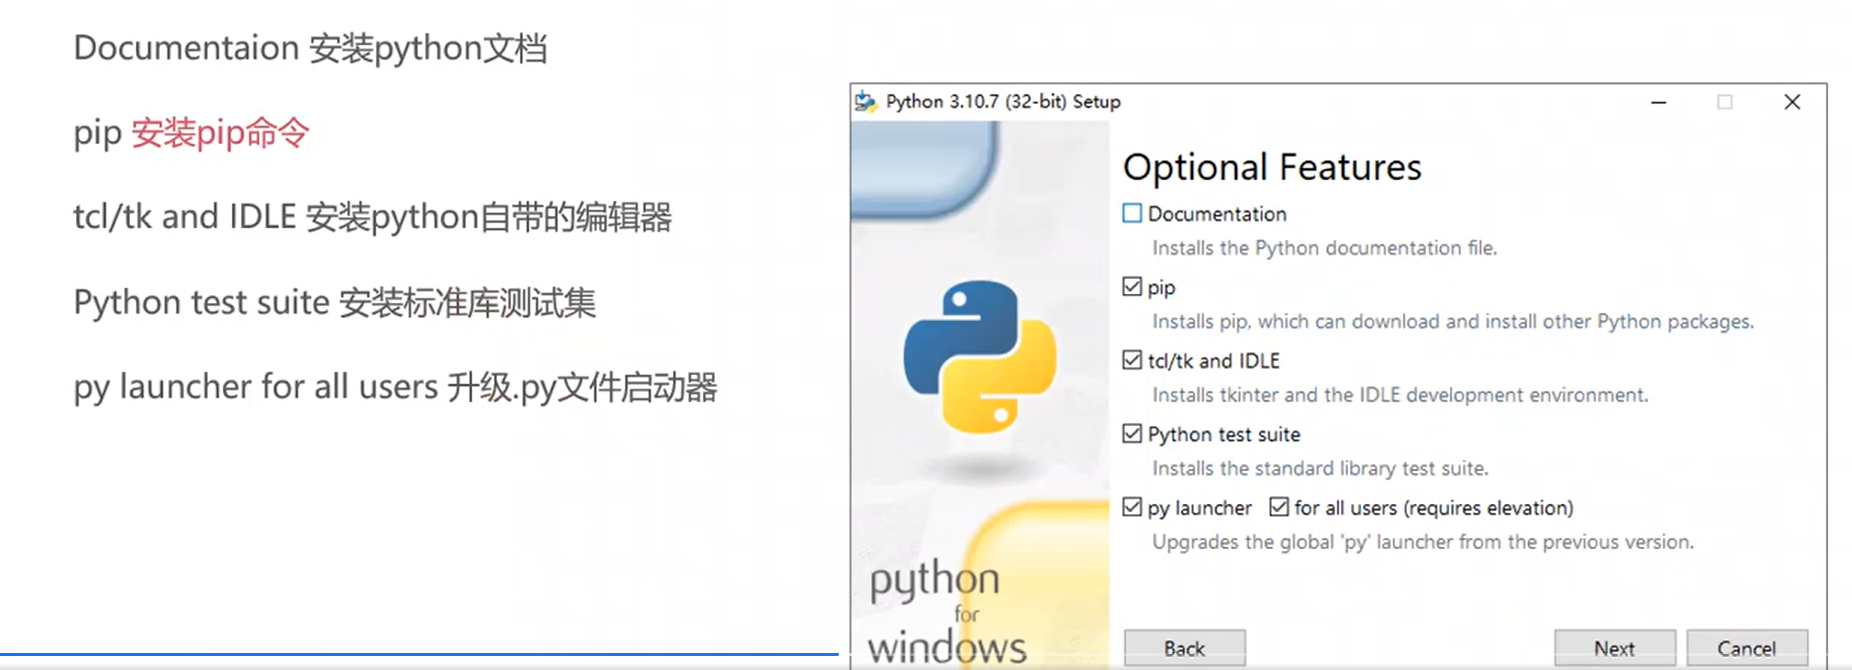This screenshot has width=1852, height=670.
Task: Go back with the Back button
Action: 1184,648
